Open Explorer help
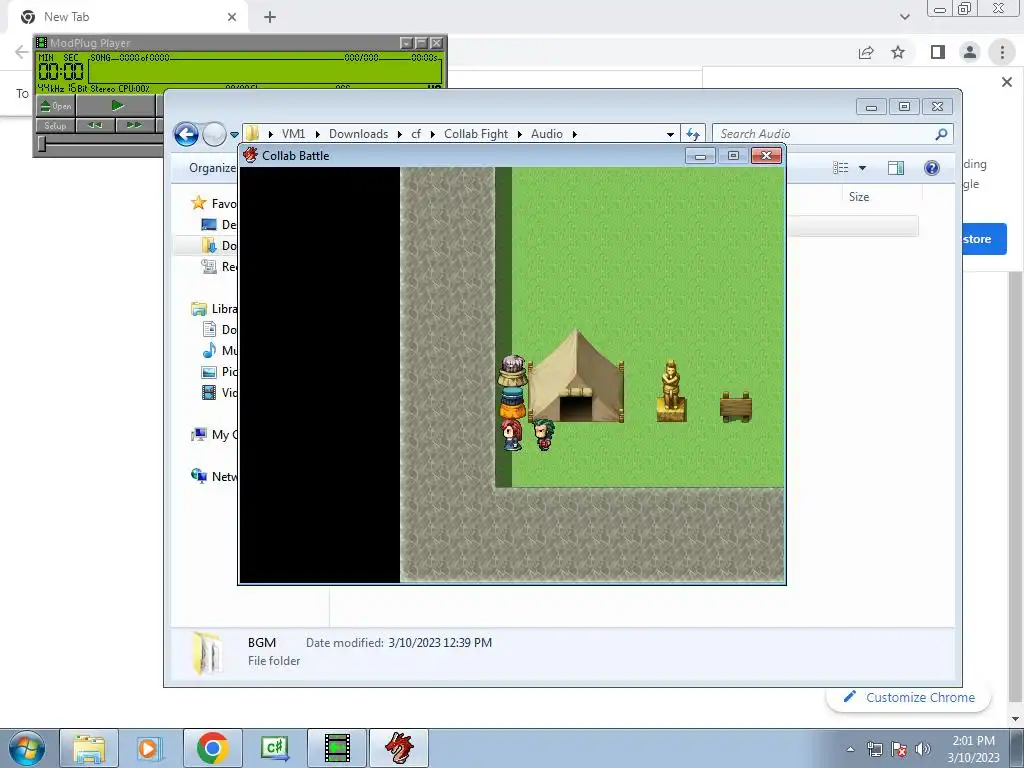 (932, 168)
